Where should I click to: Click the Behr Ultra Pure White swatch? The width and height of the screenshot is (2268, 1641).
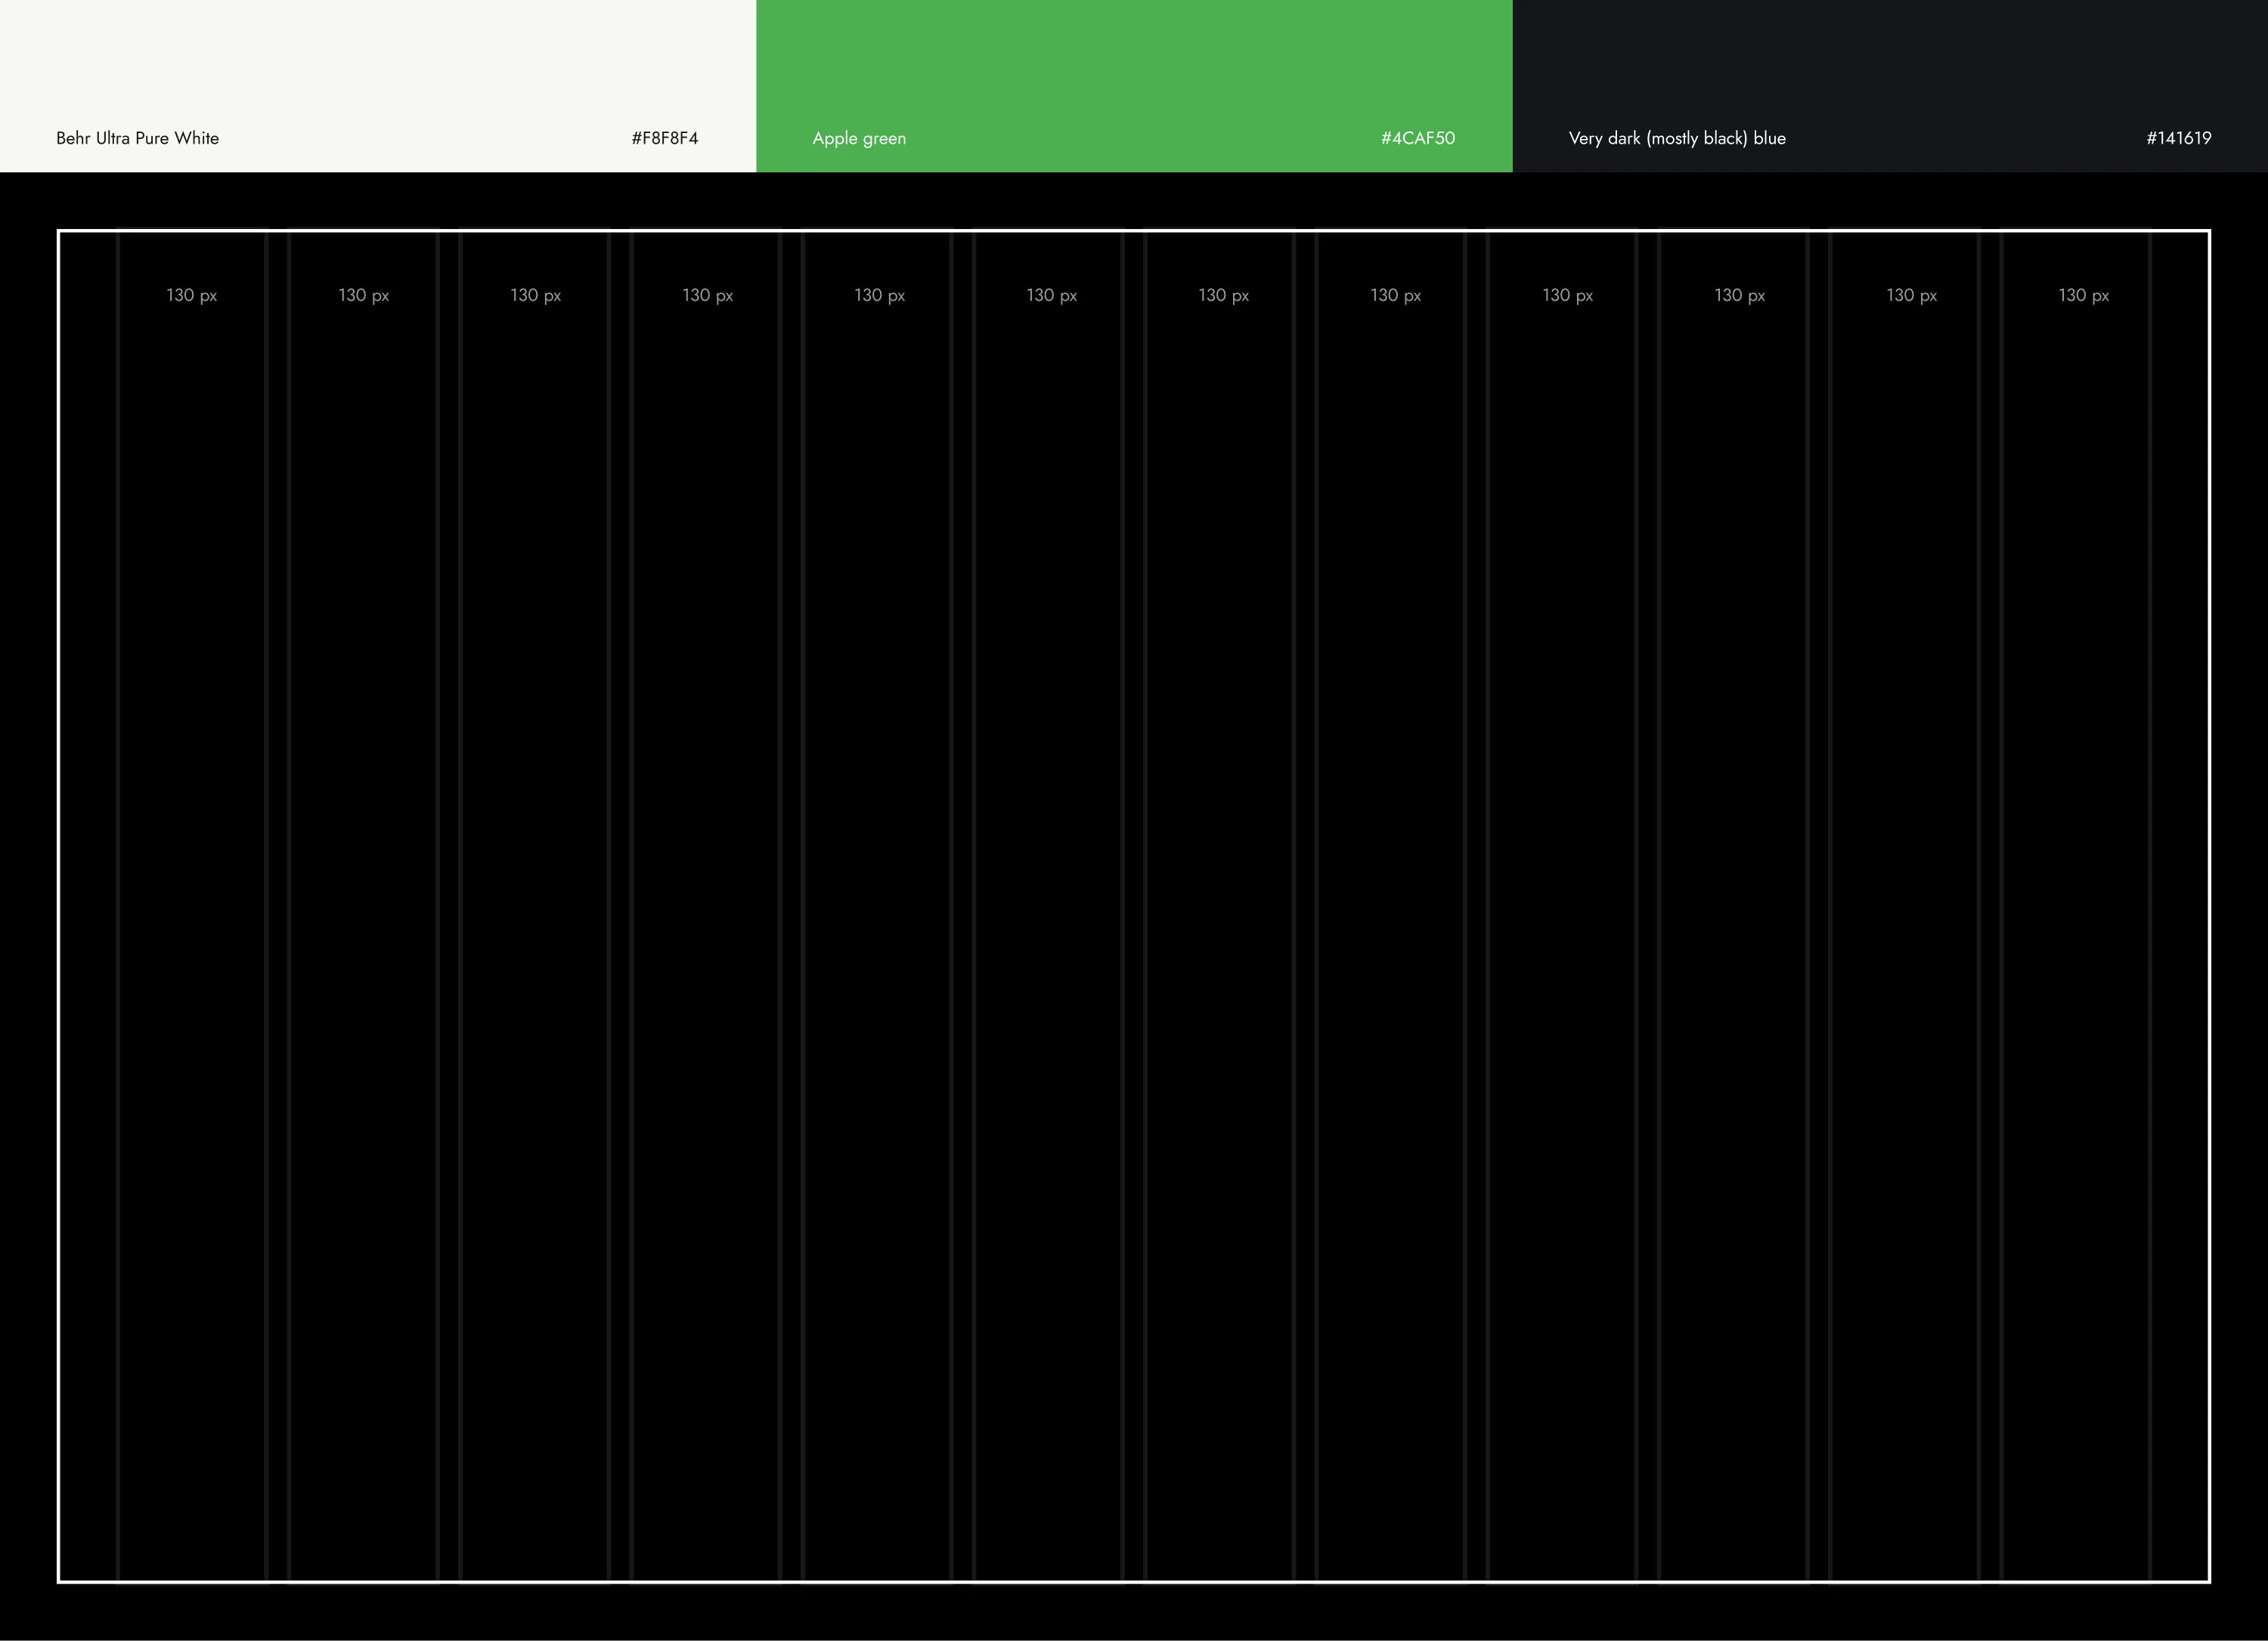click(378, 60)
